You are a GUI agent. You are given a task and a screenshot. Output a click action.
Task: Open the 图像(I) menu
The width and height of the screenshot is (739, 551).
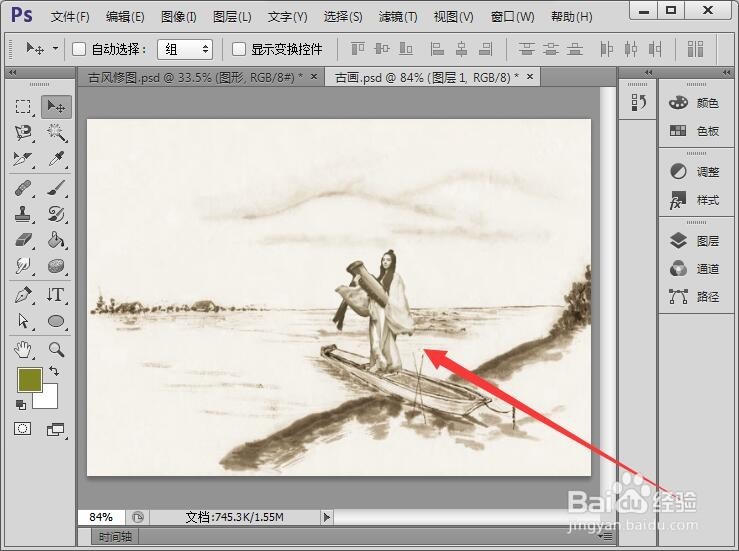179,17
